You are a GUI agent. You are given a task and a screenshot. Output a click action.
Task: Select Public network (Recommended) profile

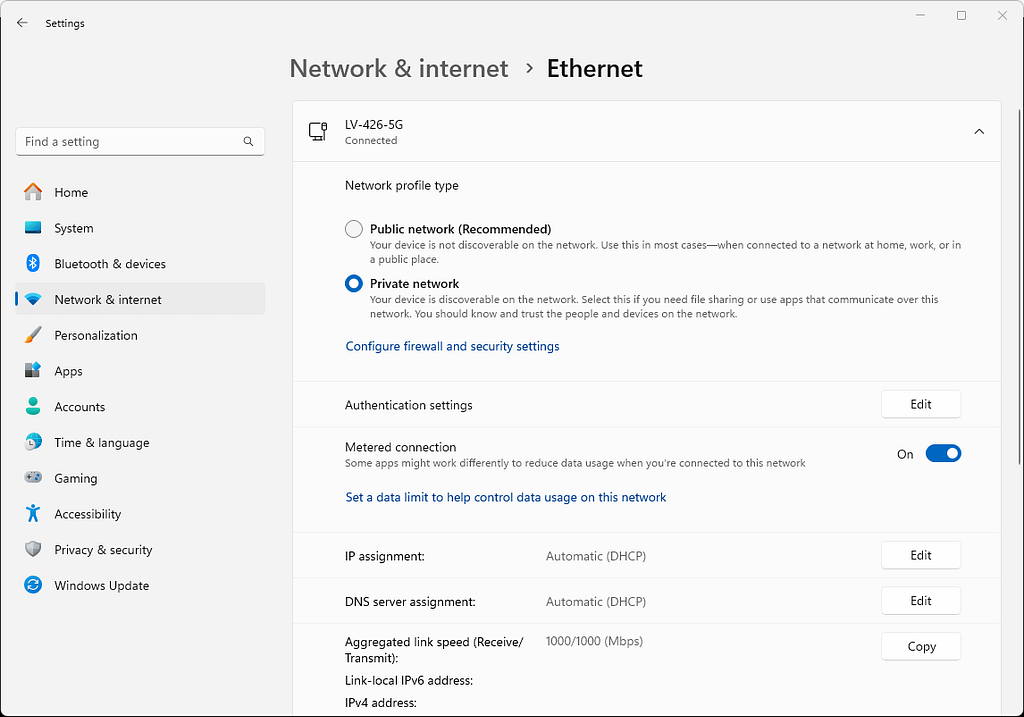coord(353,228)
